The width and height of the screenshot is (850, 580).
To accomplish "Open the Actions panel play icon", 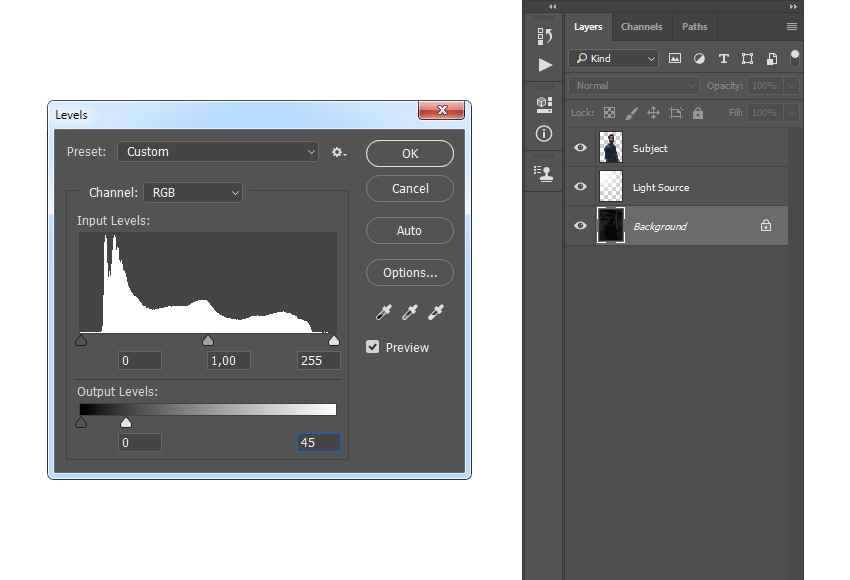I will 544,65.
